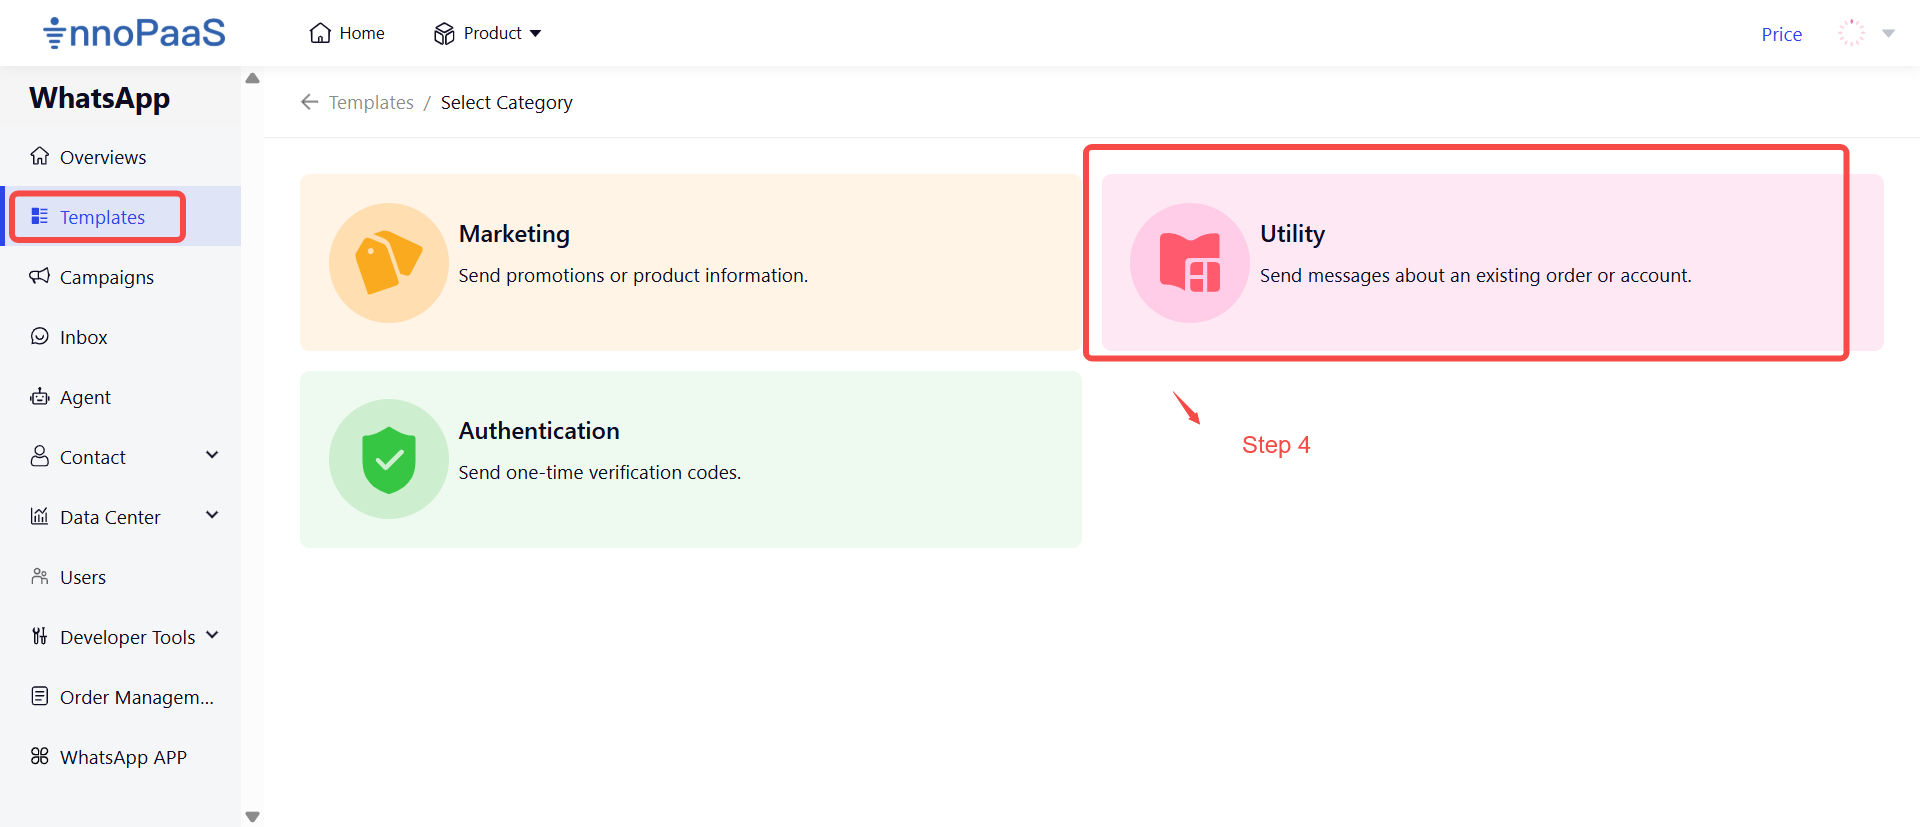
Task: Click the loading avatar icon at top right
Action: 1852,33
